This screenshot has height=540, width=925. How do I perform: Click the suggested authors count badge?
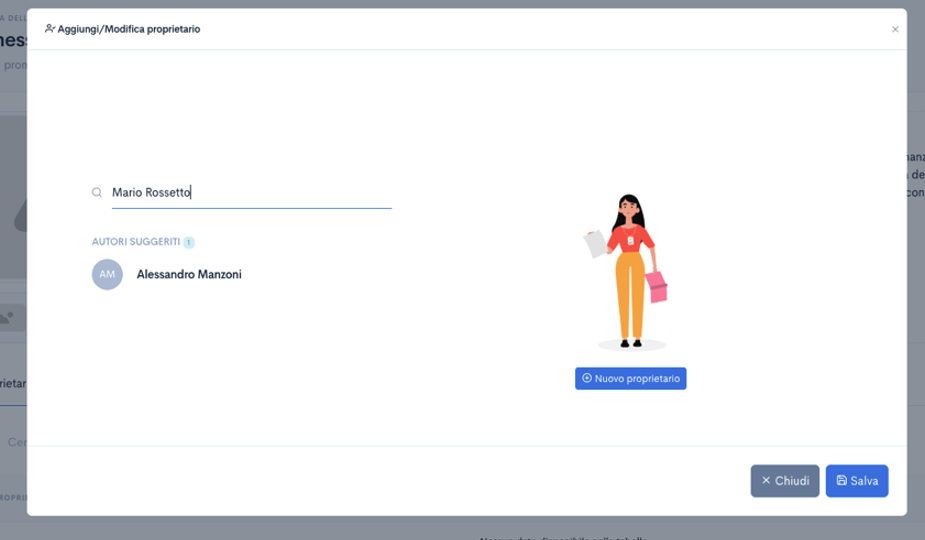pyautogui.click(x=189, y=242)
